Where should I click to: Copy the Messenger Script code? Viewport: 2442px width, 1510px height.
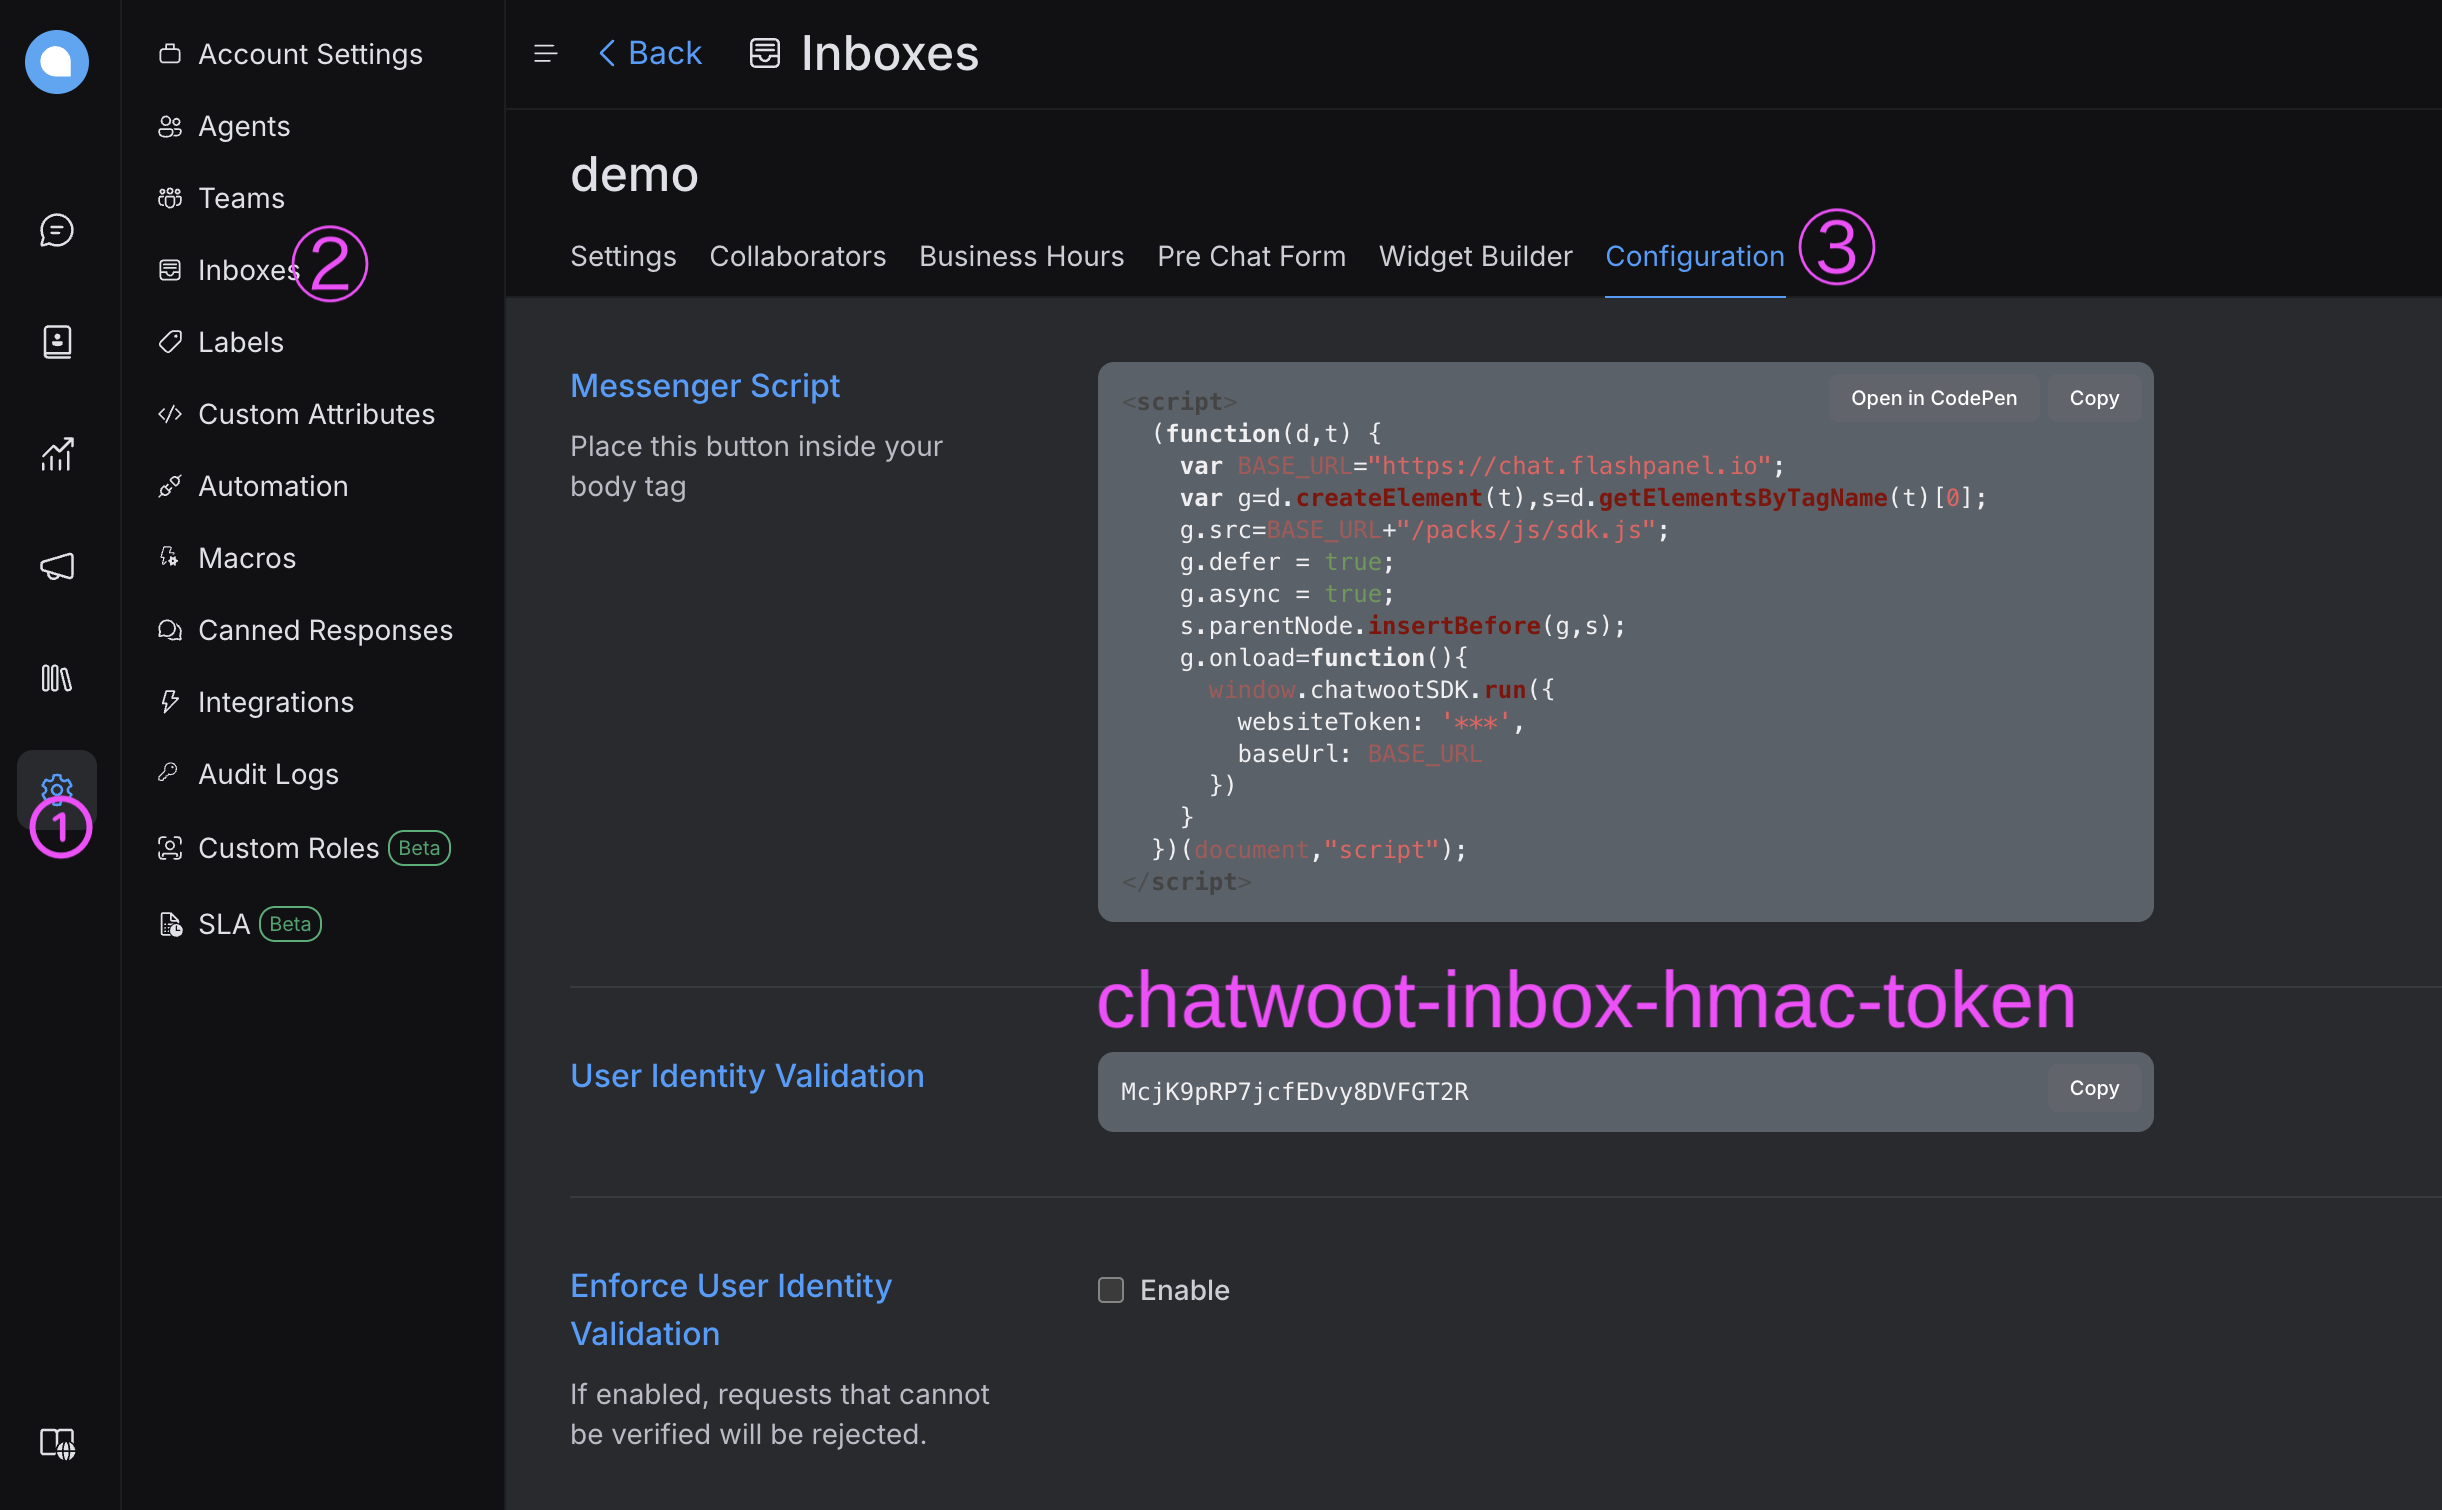pos(2094,398)
